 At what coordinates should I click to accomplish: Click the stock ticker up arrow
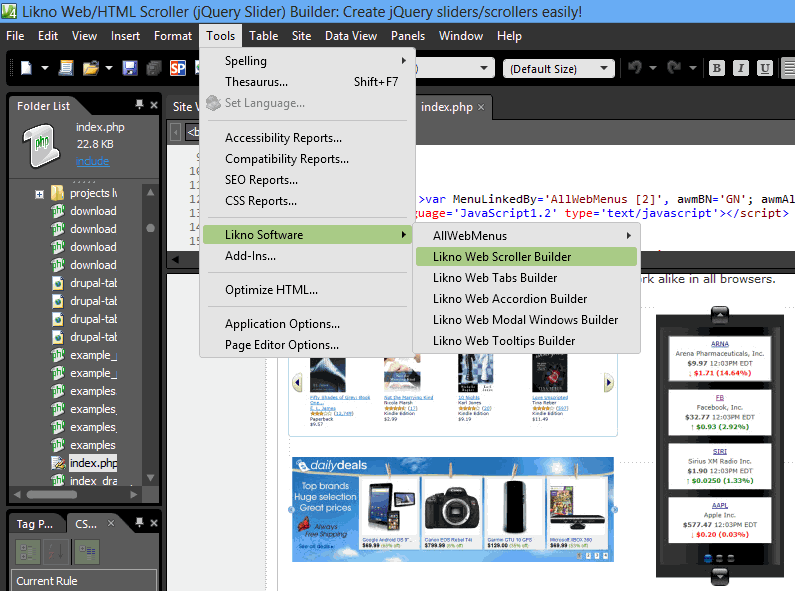(x=720, y=314)
